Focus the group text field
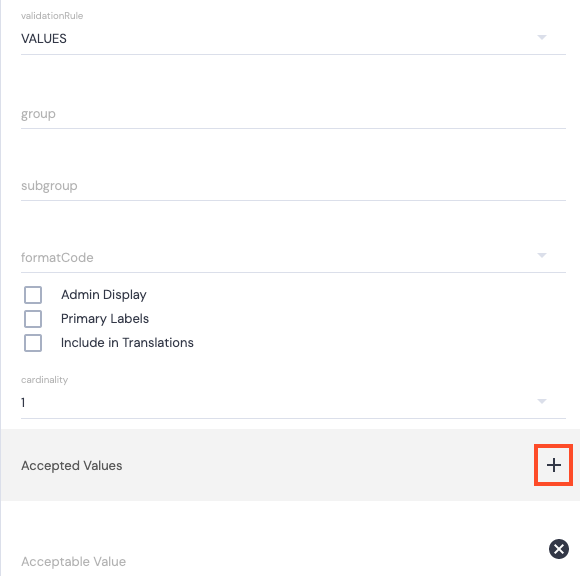The height and width of the screenshot is (576, 580). tap(293, 114)
